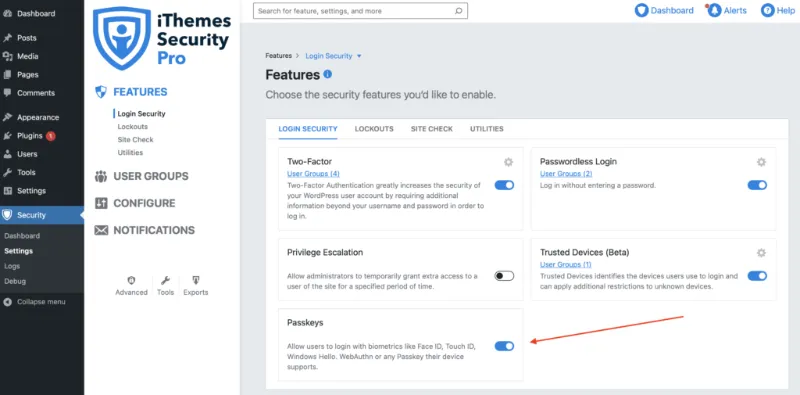Select the Security menu in WordPress sidebar
The image size is (800, 395).
pyautogui.click(x=42, y=215)
